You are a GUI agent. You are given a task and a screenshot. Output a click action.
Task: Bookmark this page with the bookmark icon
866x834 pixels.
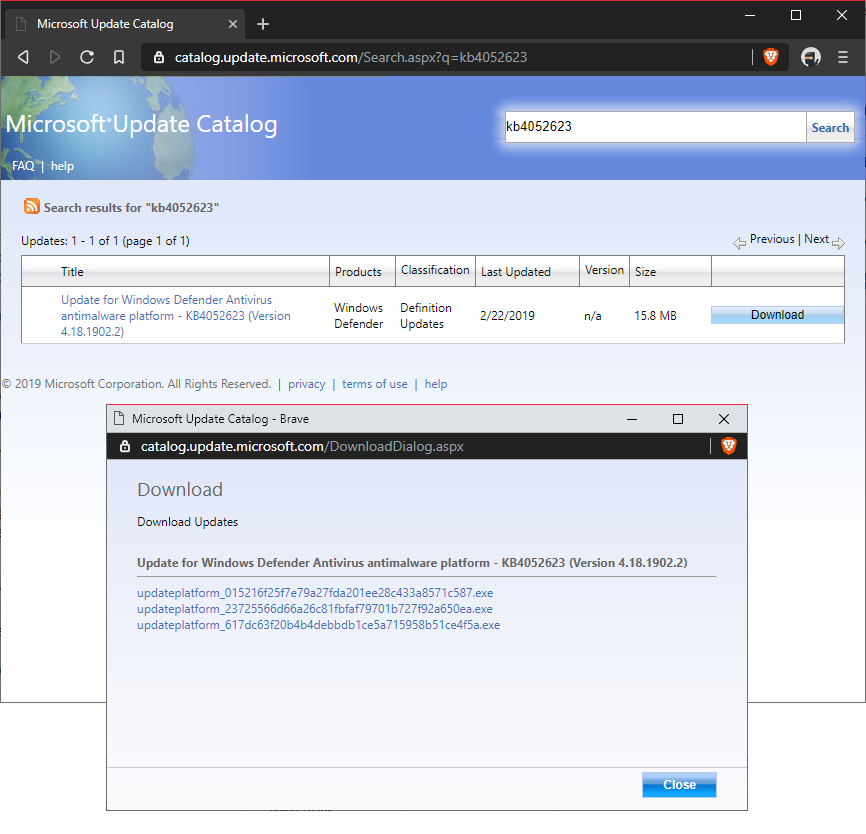(119, 57)
